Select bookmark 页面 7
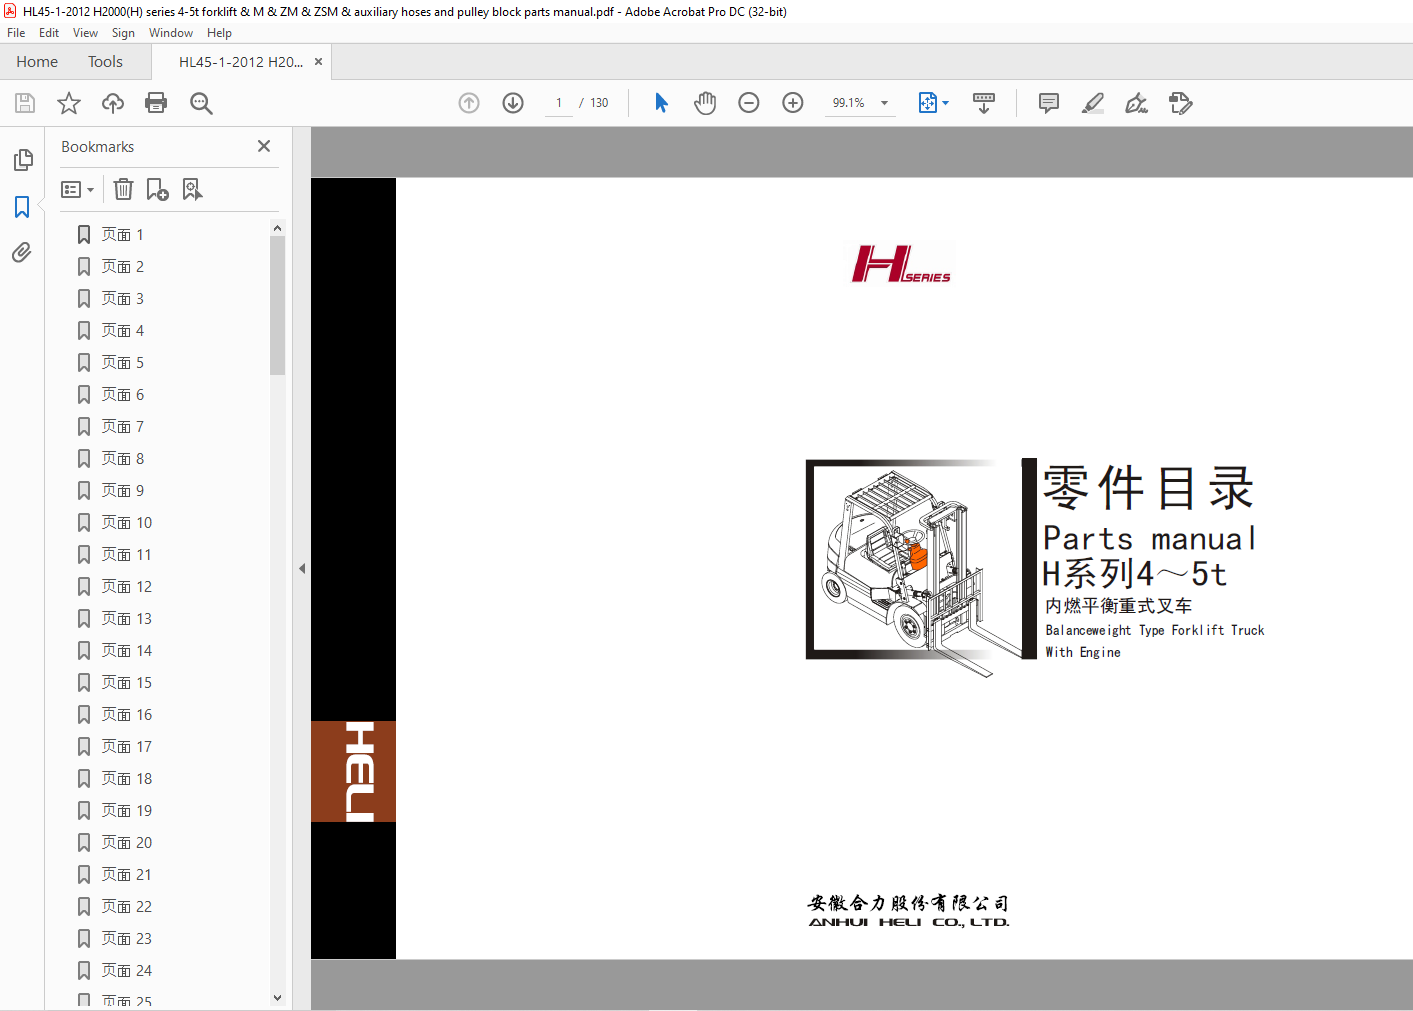 [x=122, y=427]
